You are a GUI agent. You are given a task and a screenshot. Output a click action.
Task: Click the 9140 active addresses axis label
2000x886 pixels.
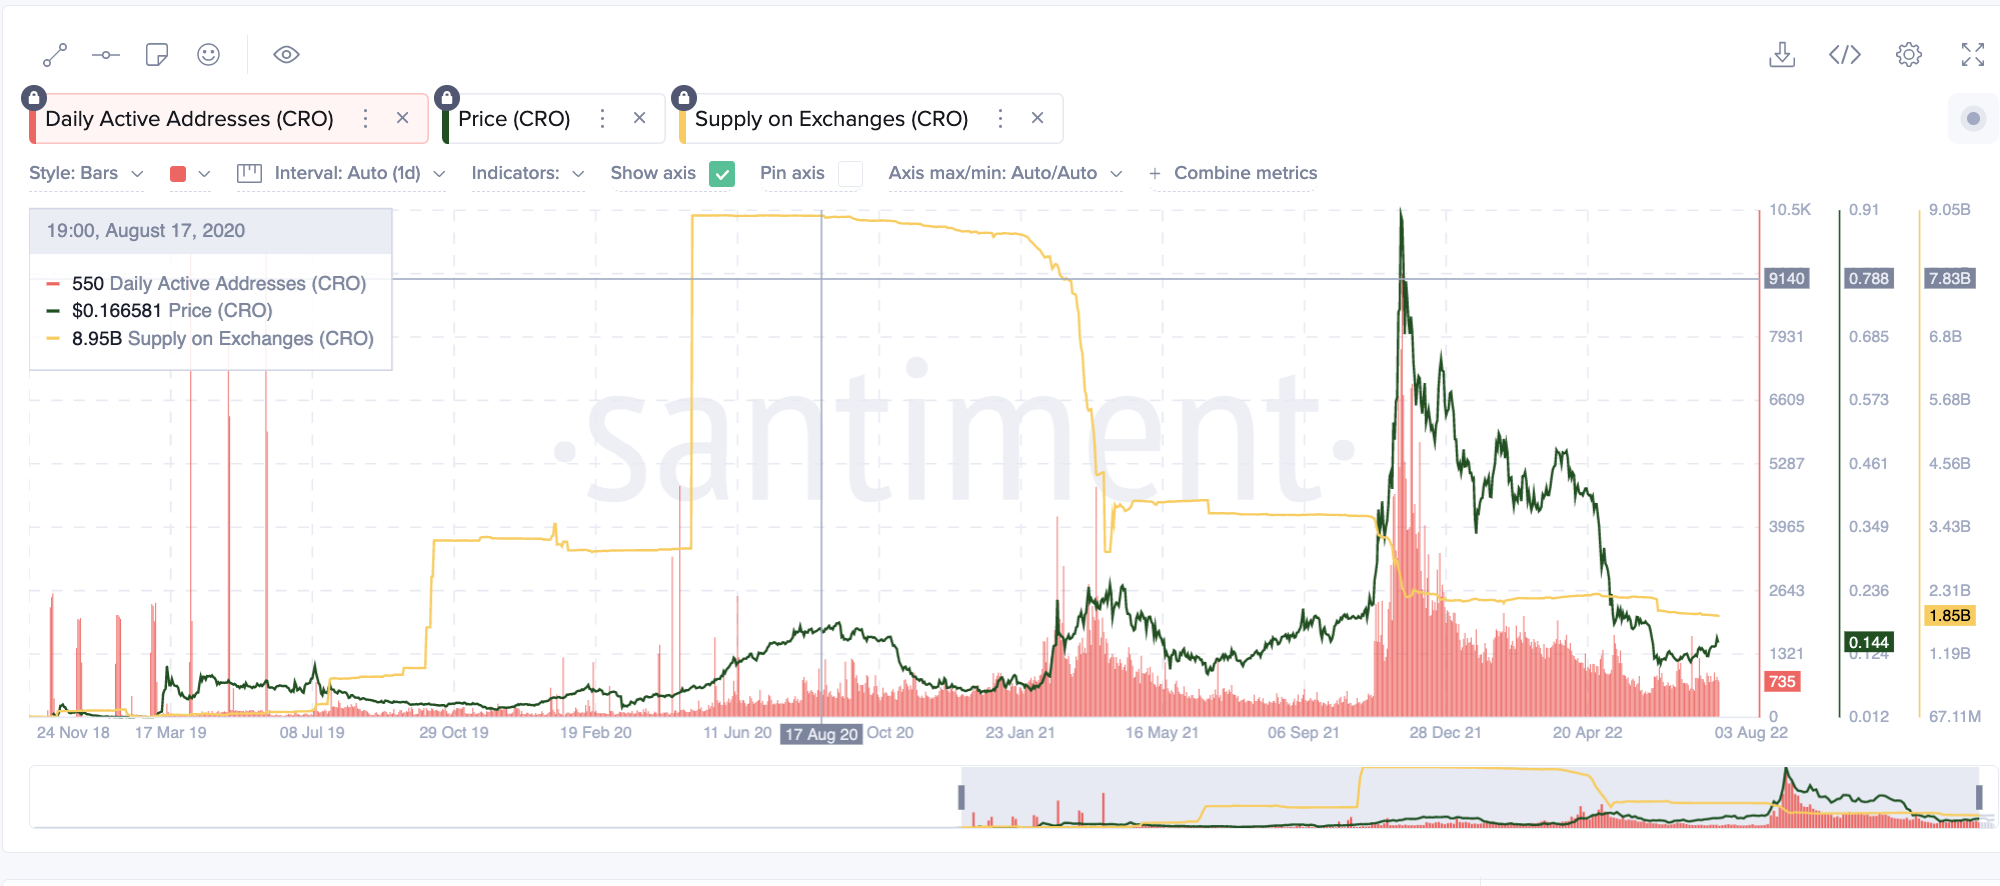pyautogui.click(x=1786, y=279)
